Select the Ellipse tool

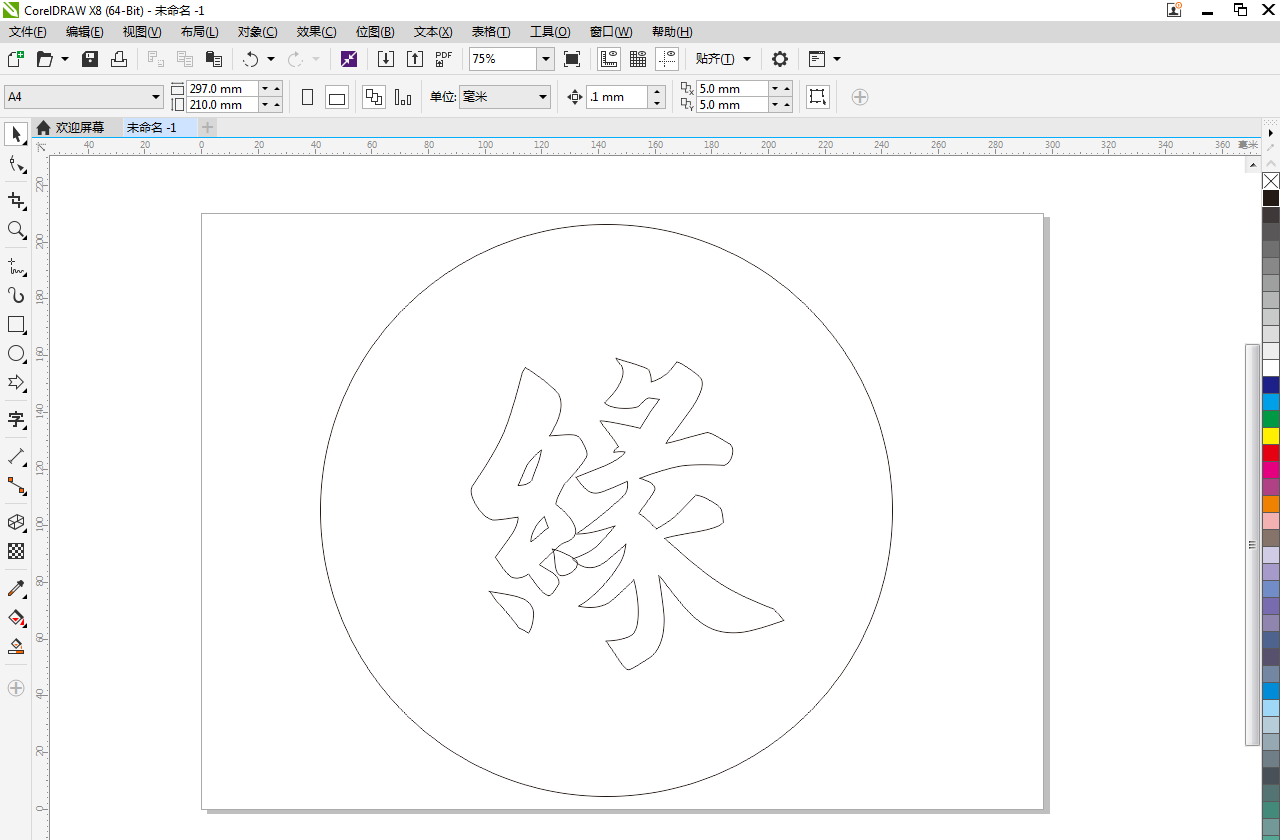[16, 354]
